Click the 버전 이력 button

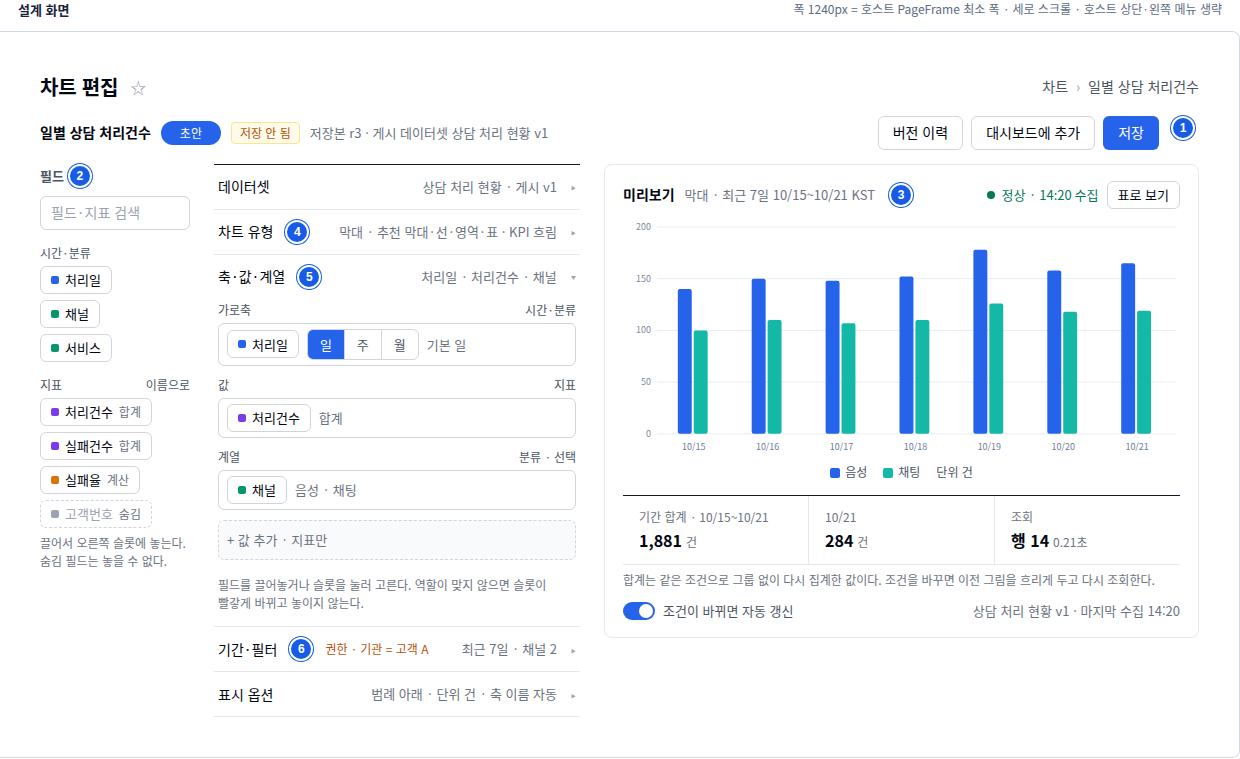(x=920, y=133)
